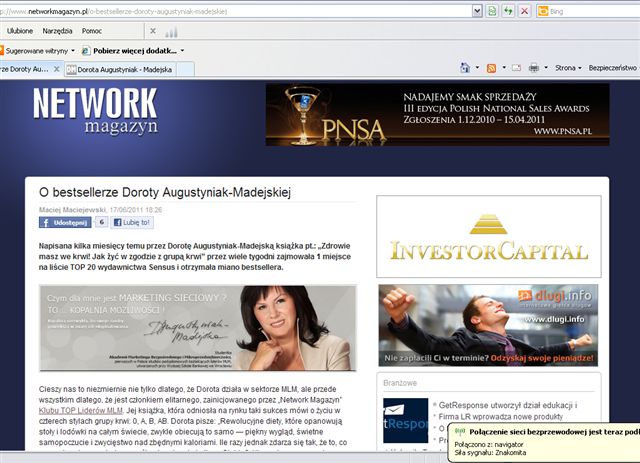
Task: Expand the Home icon dropdown arrow
Action: click(477, 68)
